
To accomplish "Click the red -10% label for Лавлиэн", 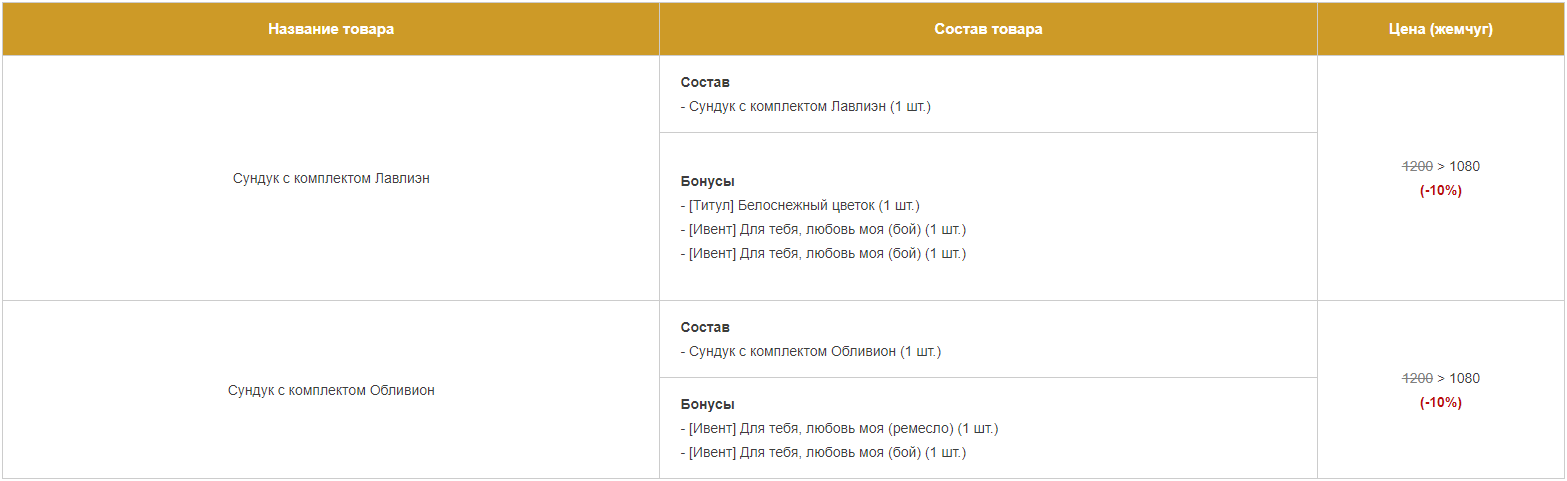I will tap(1441, 190).
